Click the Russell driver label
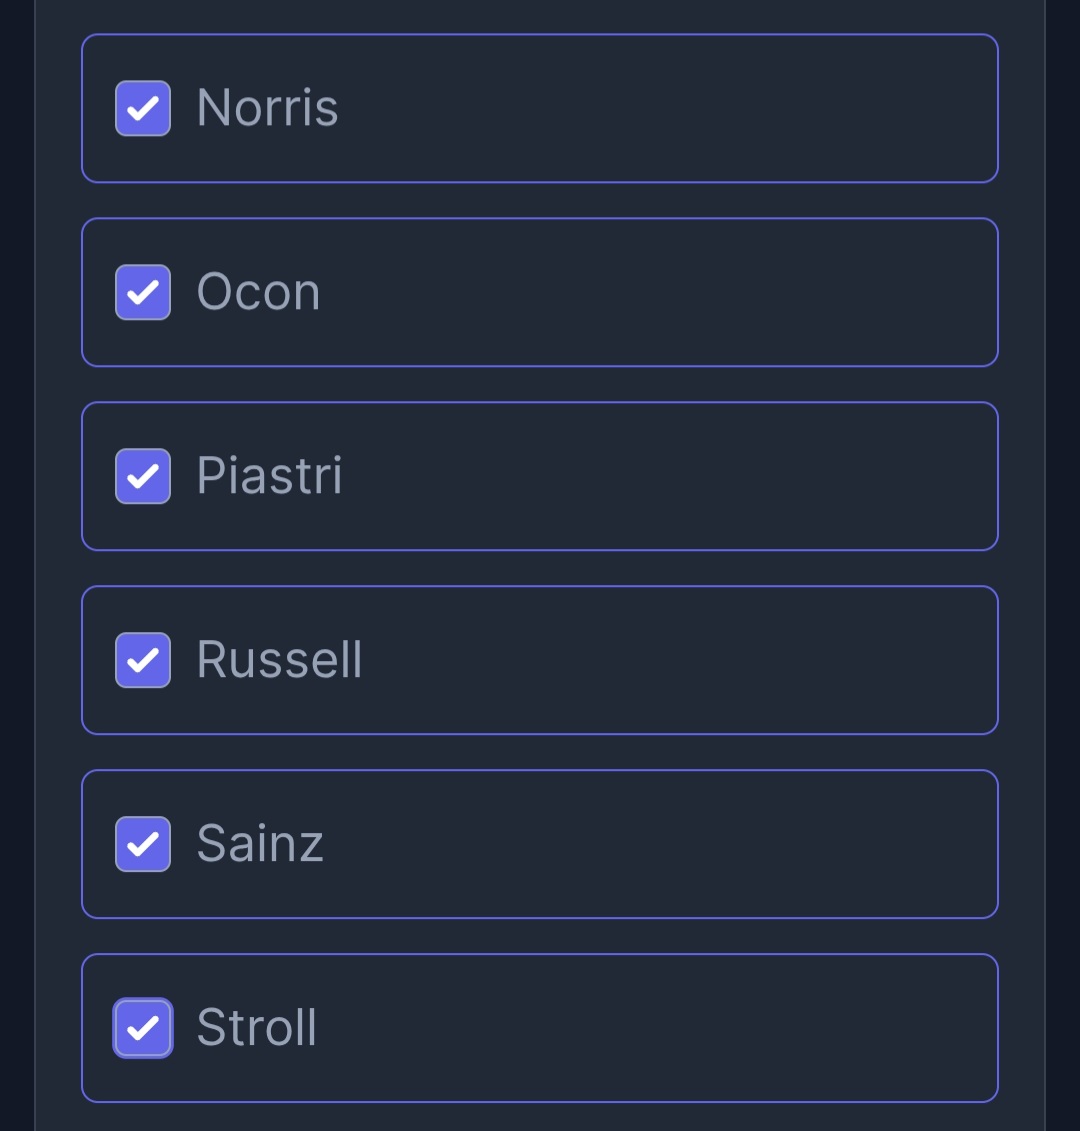Viewport: 1080px width, 1131px height. point(279,660)
